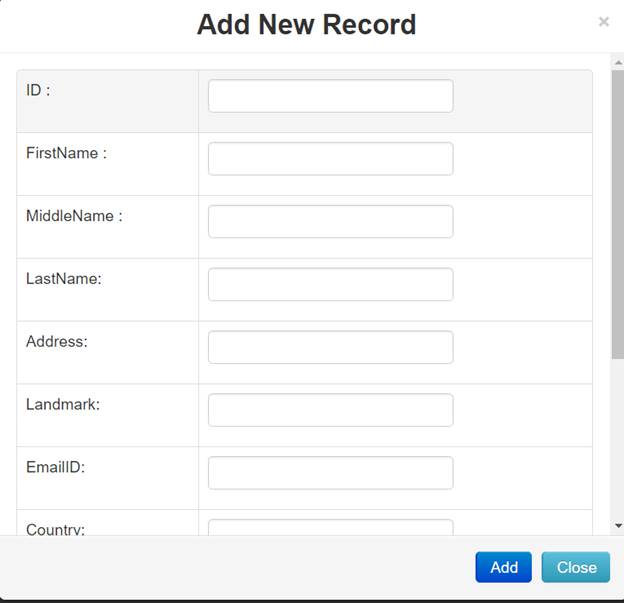Click the 'Address:' label text

[x=57, y=341]
